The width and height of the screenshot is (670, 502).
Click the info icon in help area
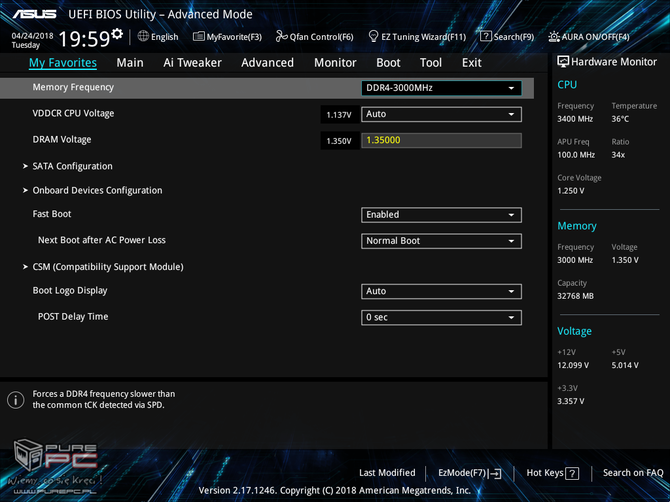pyautogui.click(x=16, y=400)
